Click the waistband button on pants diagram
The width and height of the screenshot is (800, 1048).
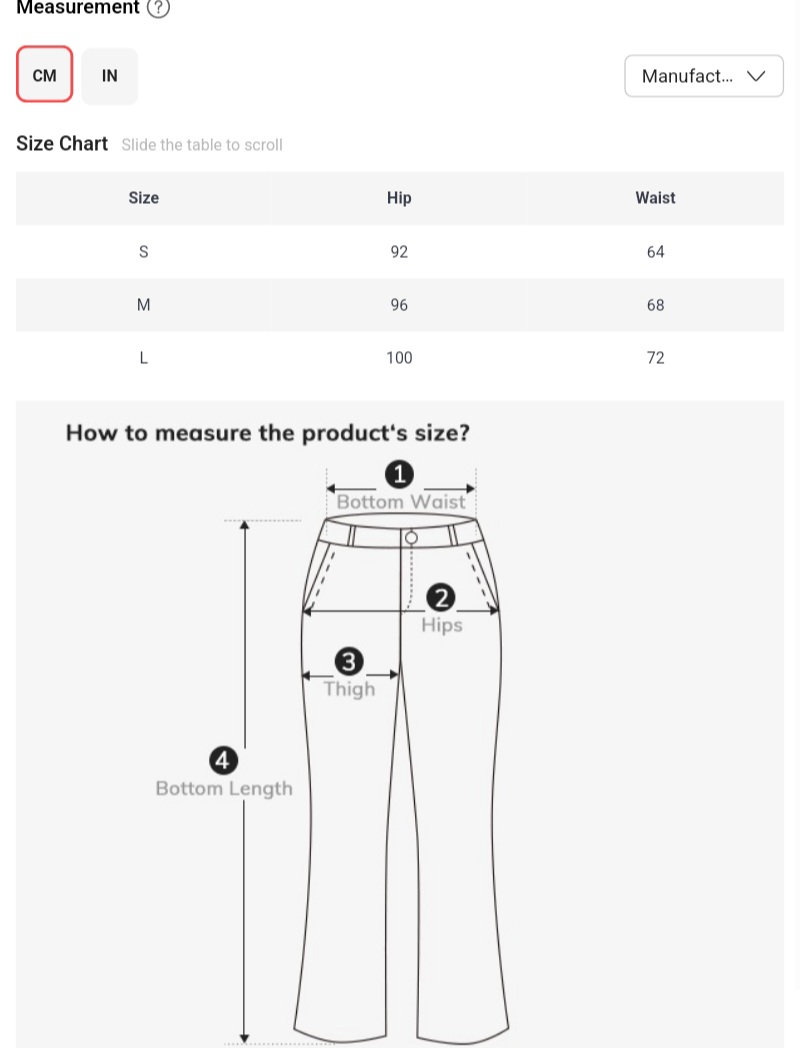411,538
